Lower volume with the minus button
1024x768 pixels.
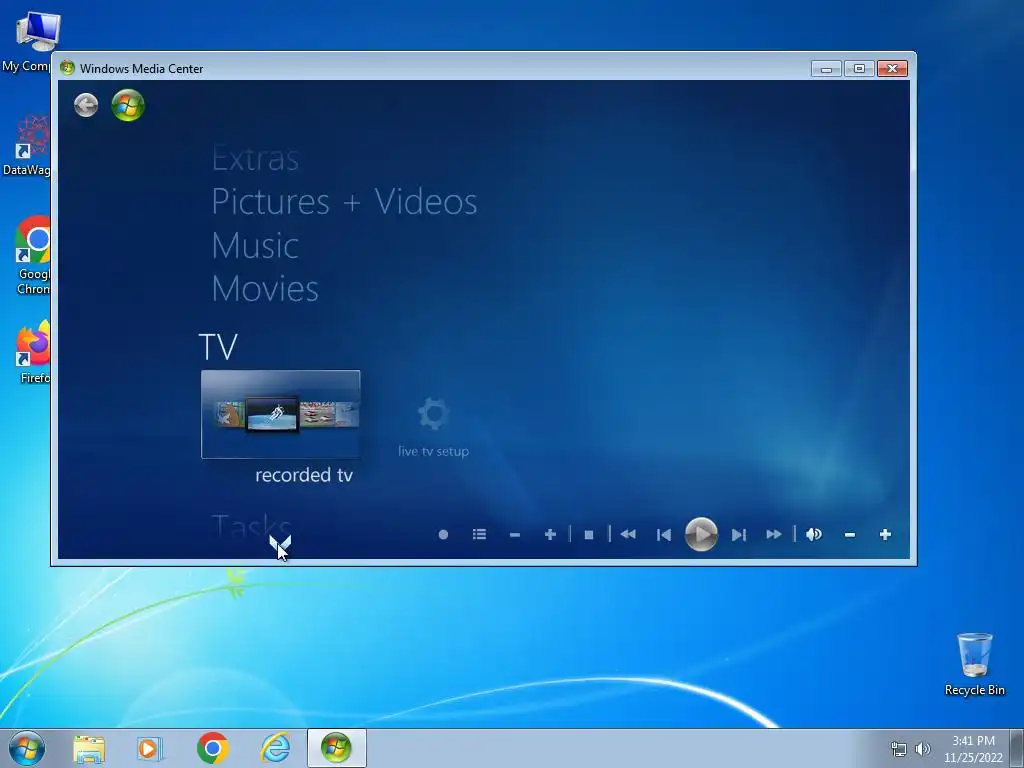click(850, 535)
